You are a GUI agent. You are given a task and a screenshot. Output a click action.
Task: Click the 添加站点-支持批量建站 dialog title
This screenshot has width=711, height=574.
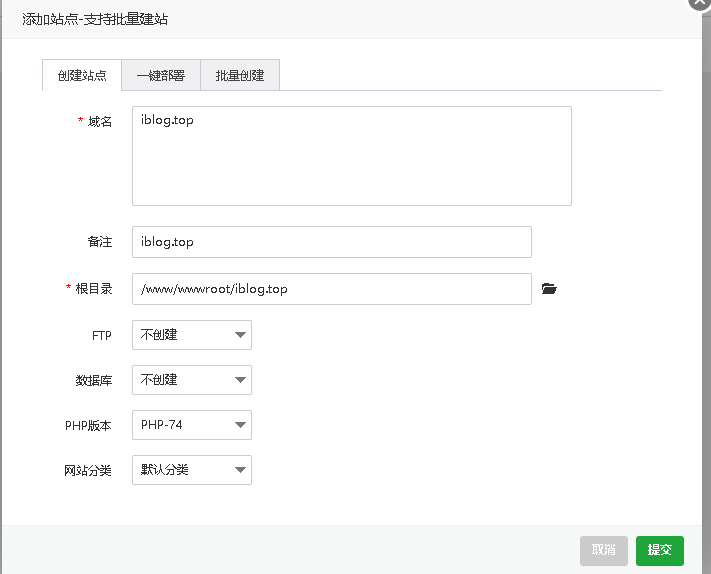click(102, 19)
